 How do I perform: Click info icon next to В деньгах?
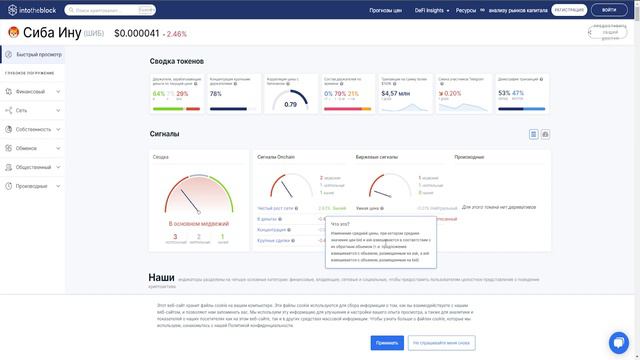pyautogui.click(x=280, y=219)
